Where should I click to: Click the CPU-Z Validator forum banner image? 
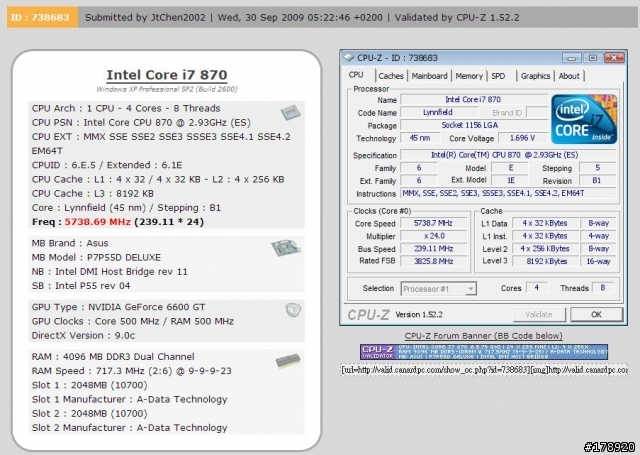coord(484,352)
